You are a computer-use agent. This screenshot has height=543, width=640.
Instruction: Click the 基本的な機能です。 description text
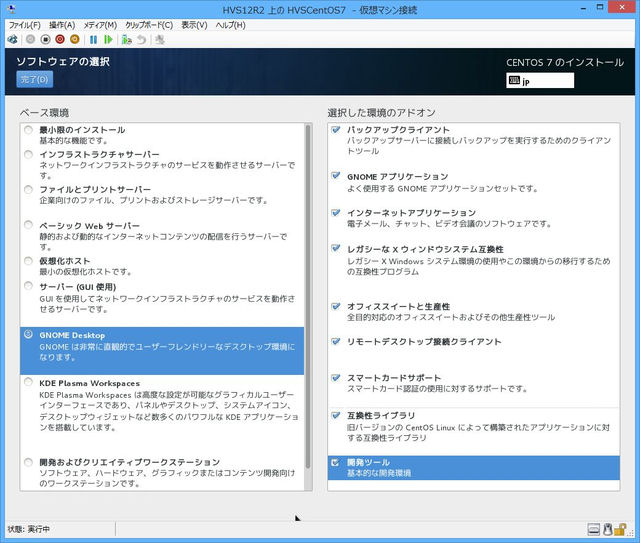[74, 141]
